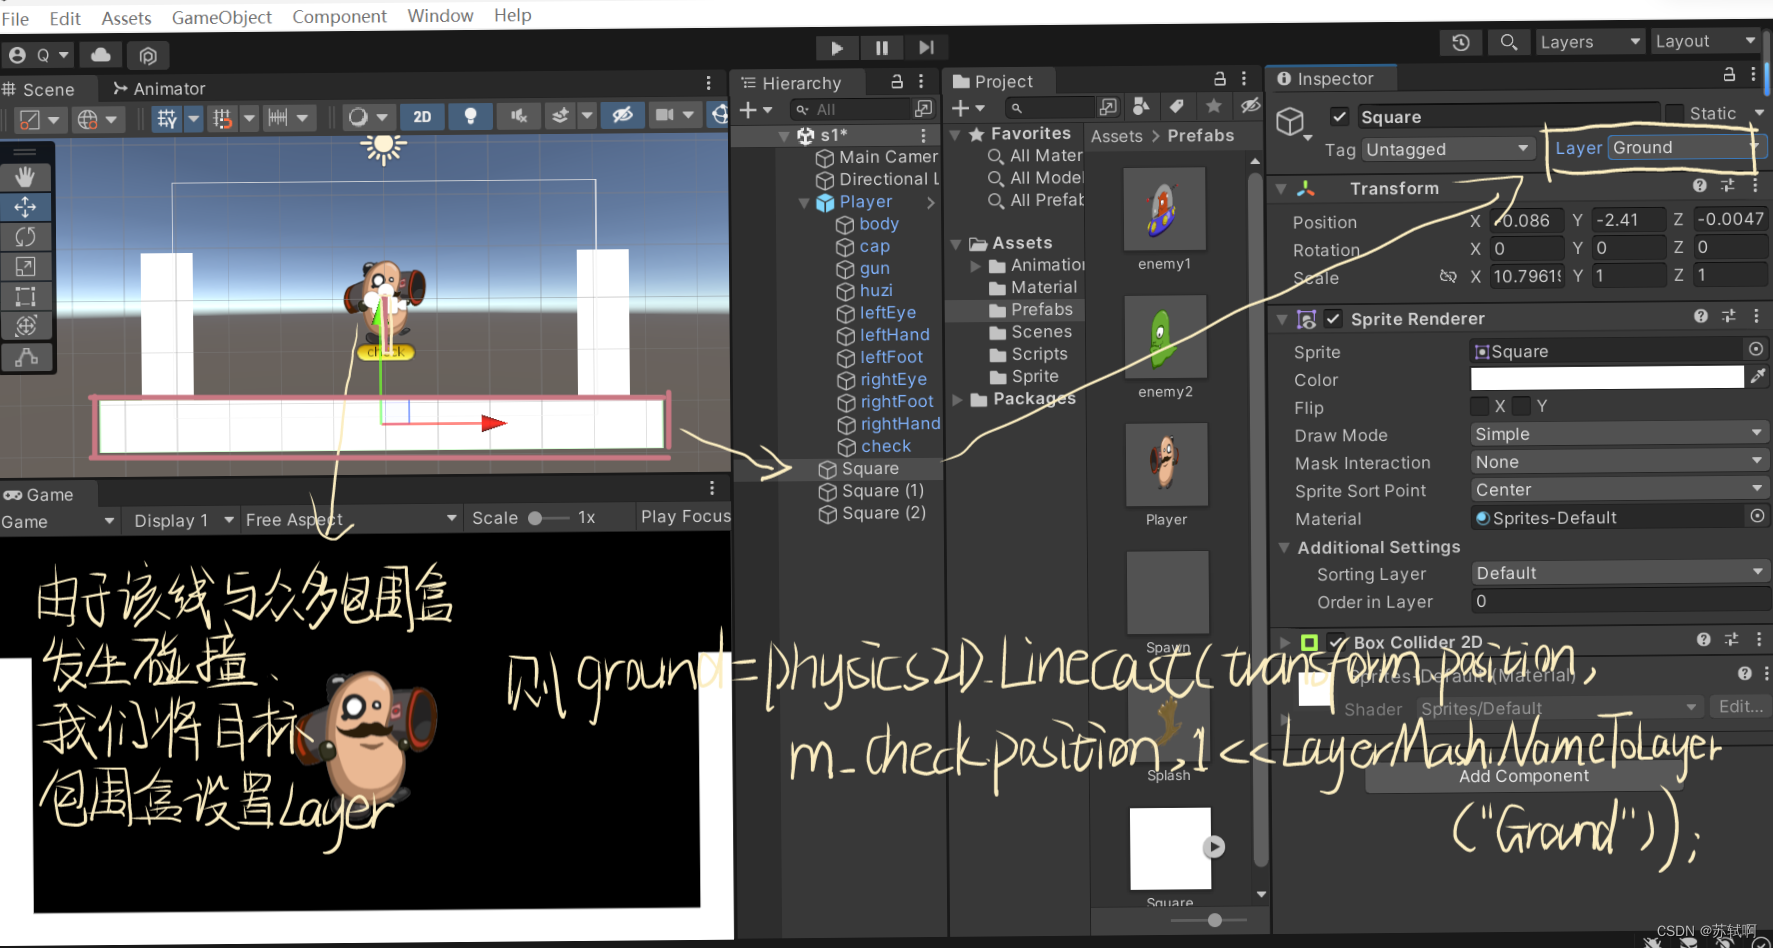The height and width of the screenshot is (948, 1773).
Task: Click the search by type icon in Project
Action: click(x=1141, y=107)
